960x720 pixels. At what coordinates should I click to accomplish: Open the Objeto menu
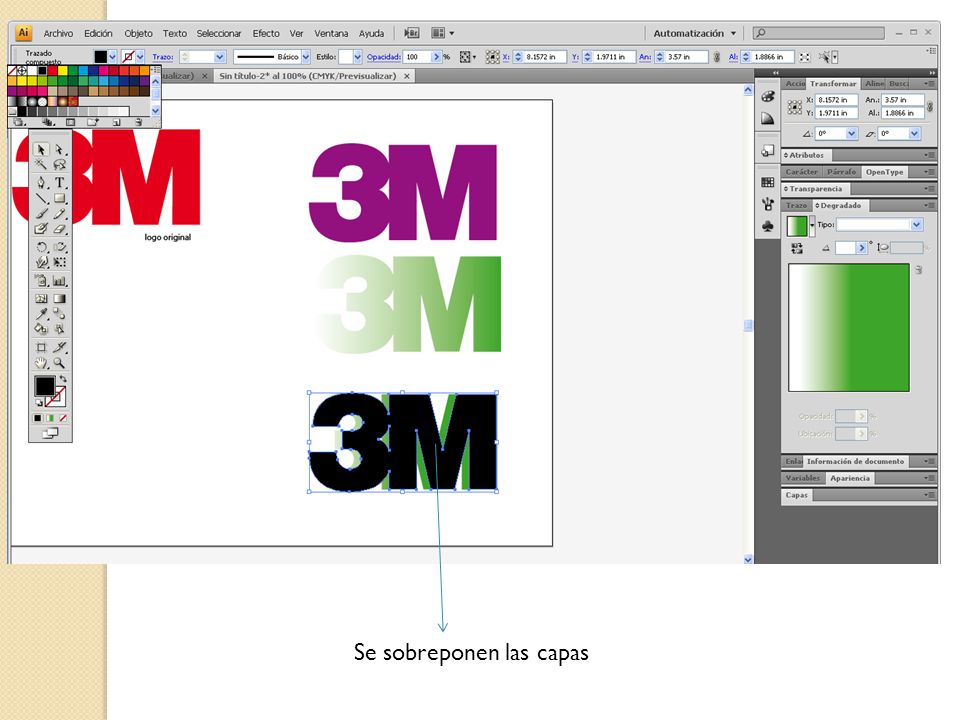138,33
